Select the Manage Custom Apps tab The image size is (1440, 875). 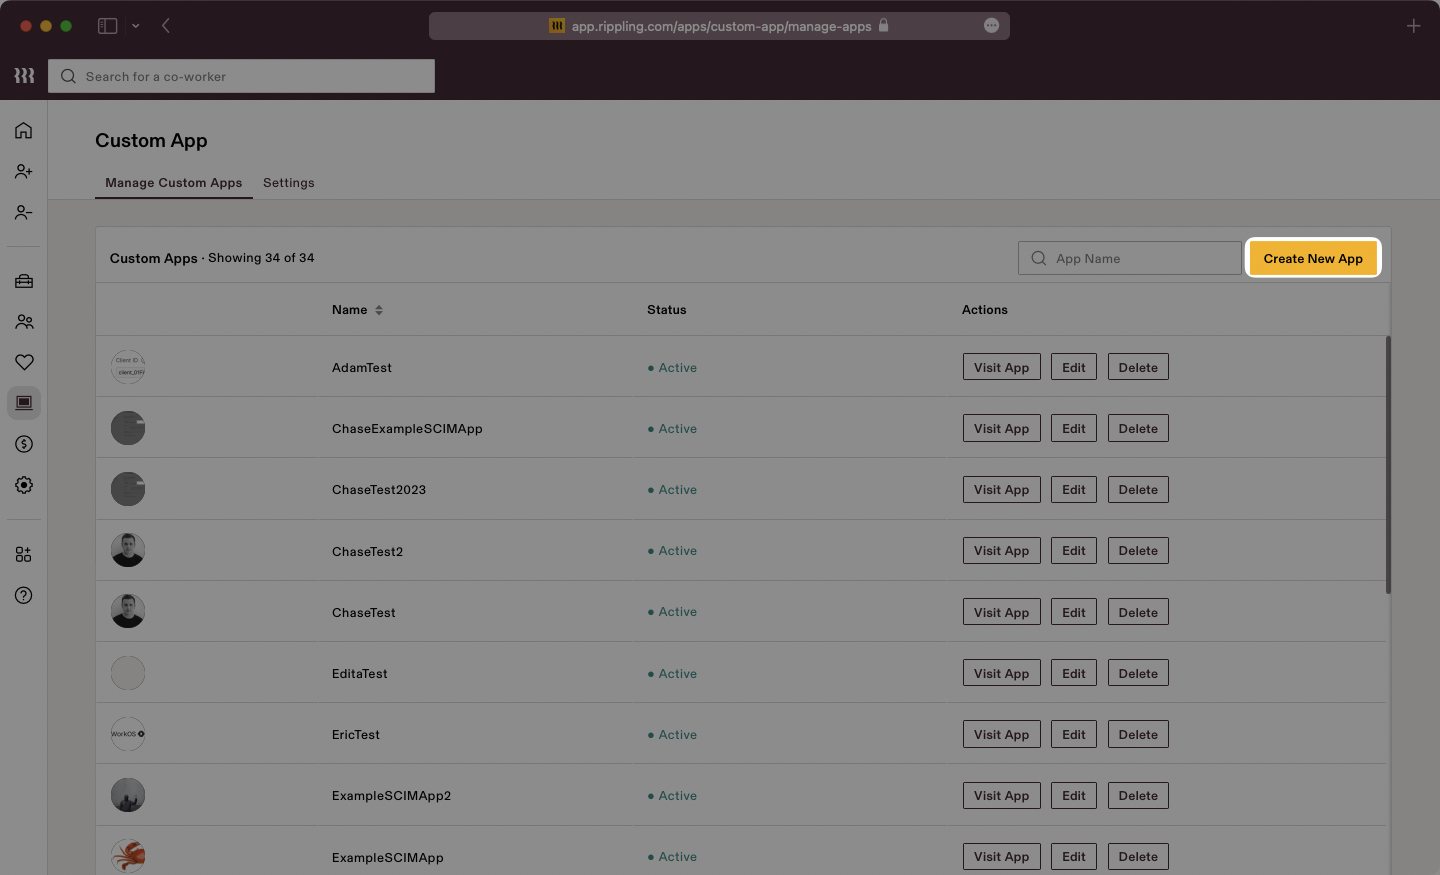(x=173, y=183)
